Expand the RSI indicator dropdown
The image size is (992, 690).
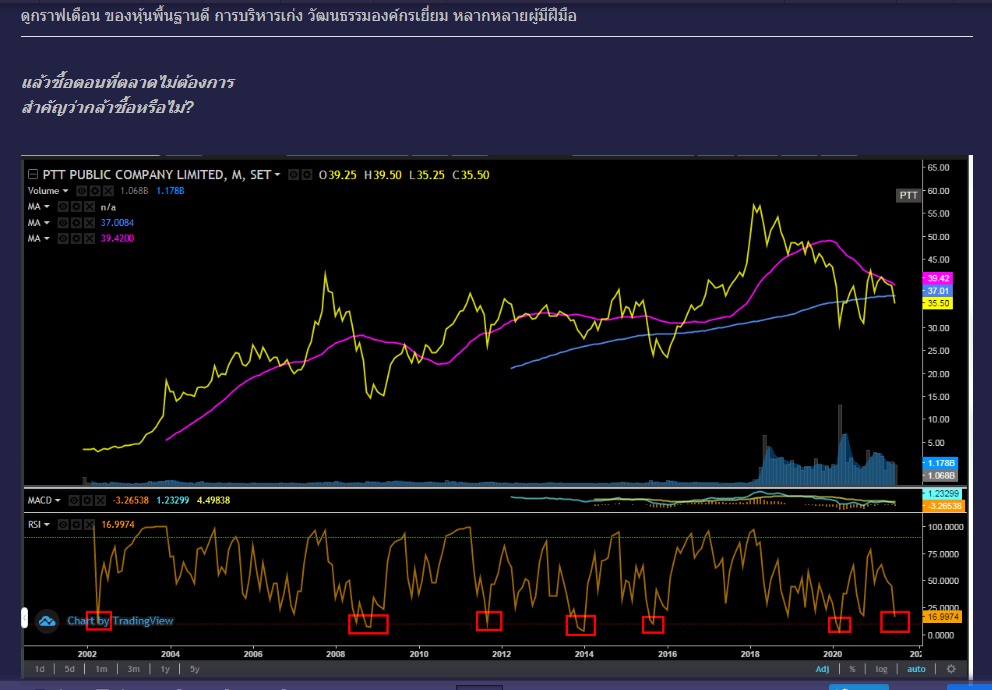tap(46, 524)
